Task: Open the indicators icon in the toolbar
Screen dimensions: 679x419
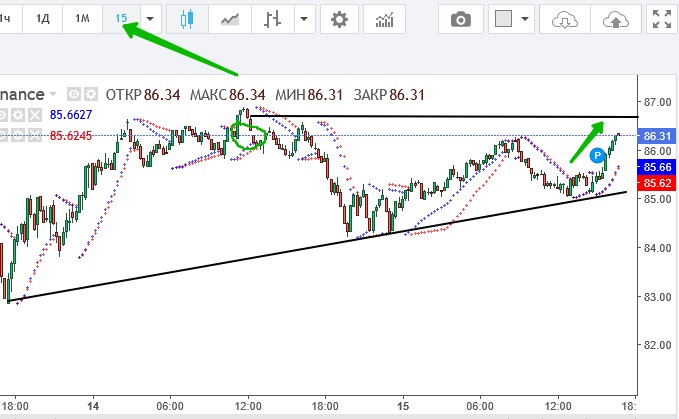Action: tap(384, 19)
